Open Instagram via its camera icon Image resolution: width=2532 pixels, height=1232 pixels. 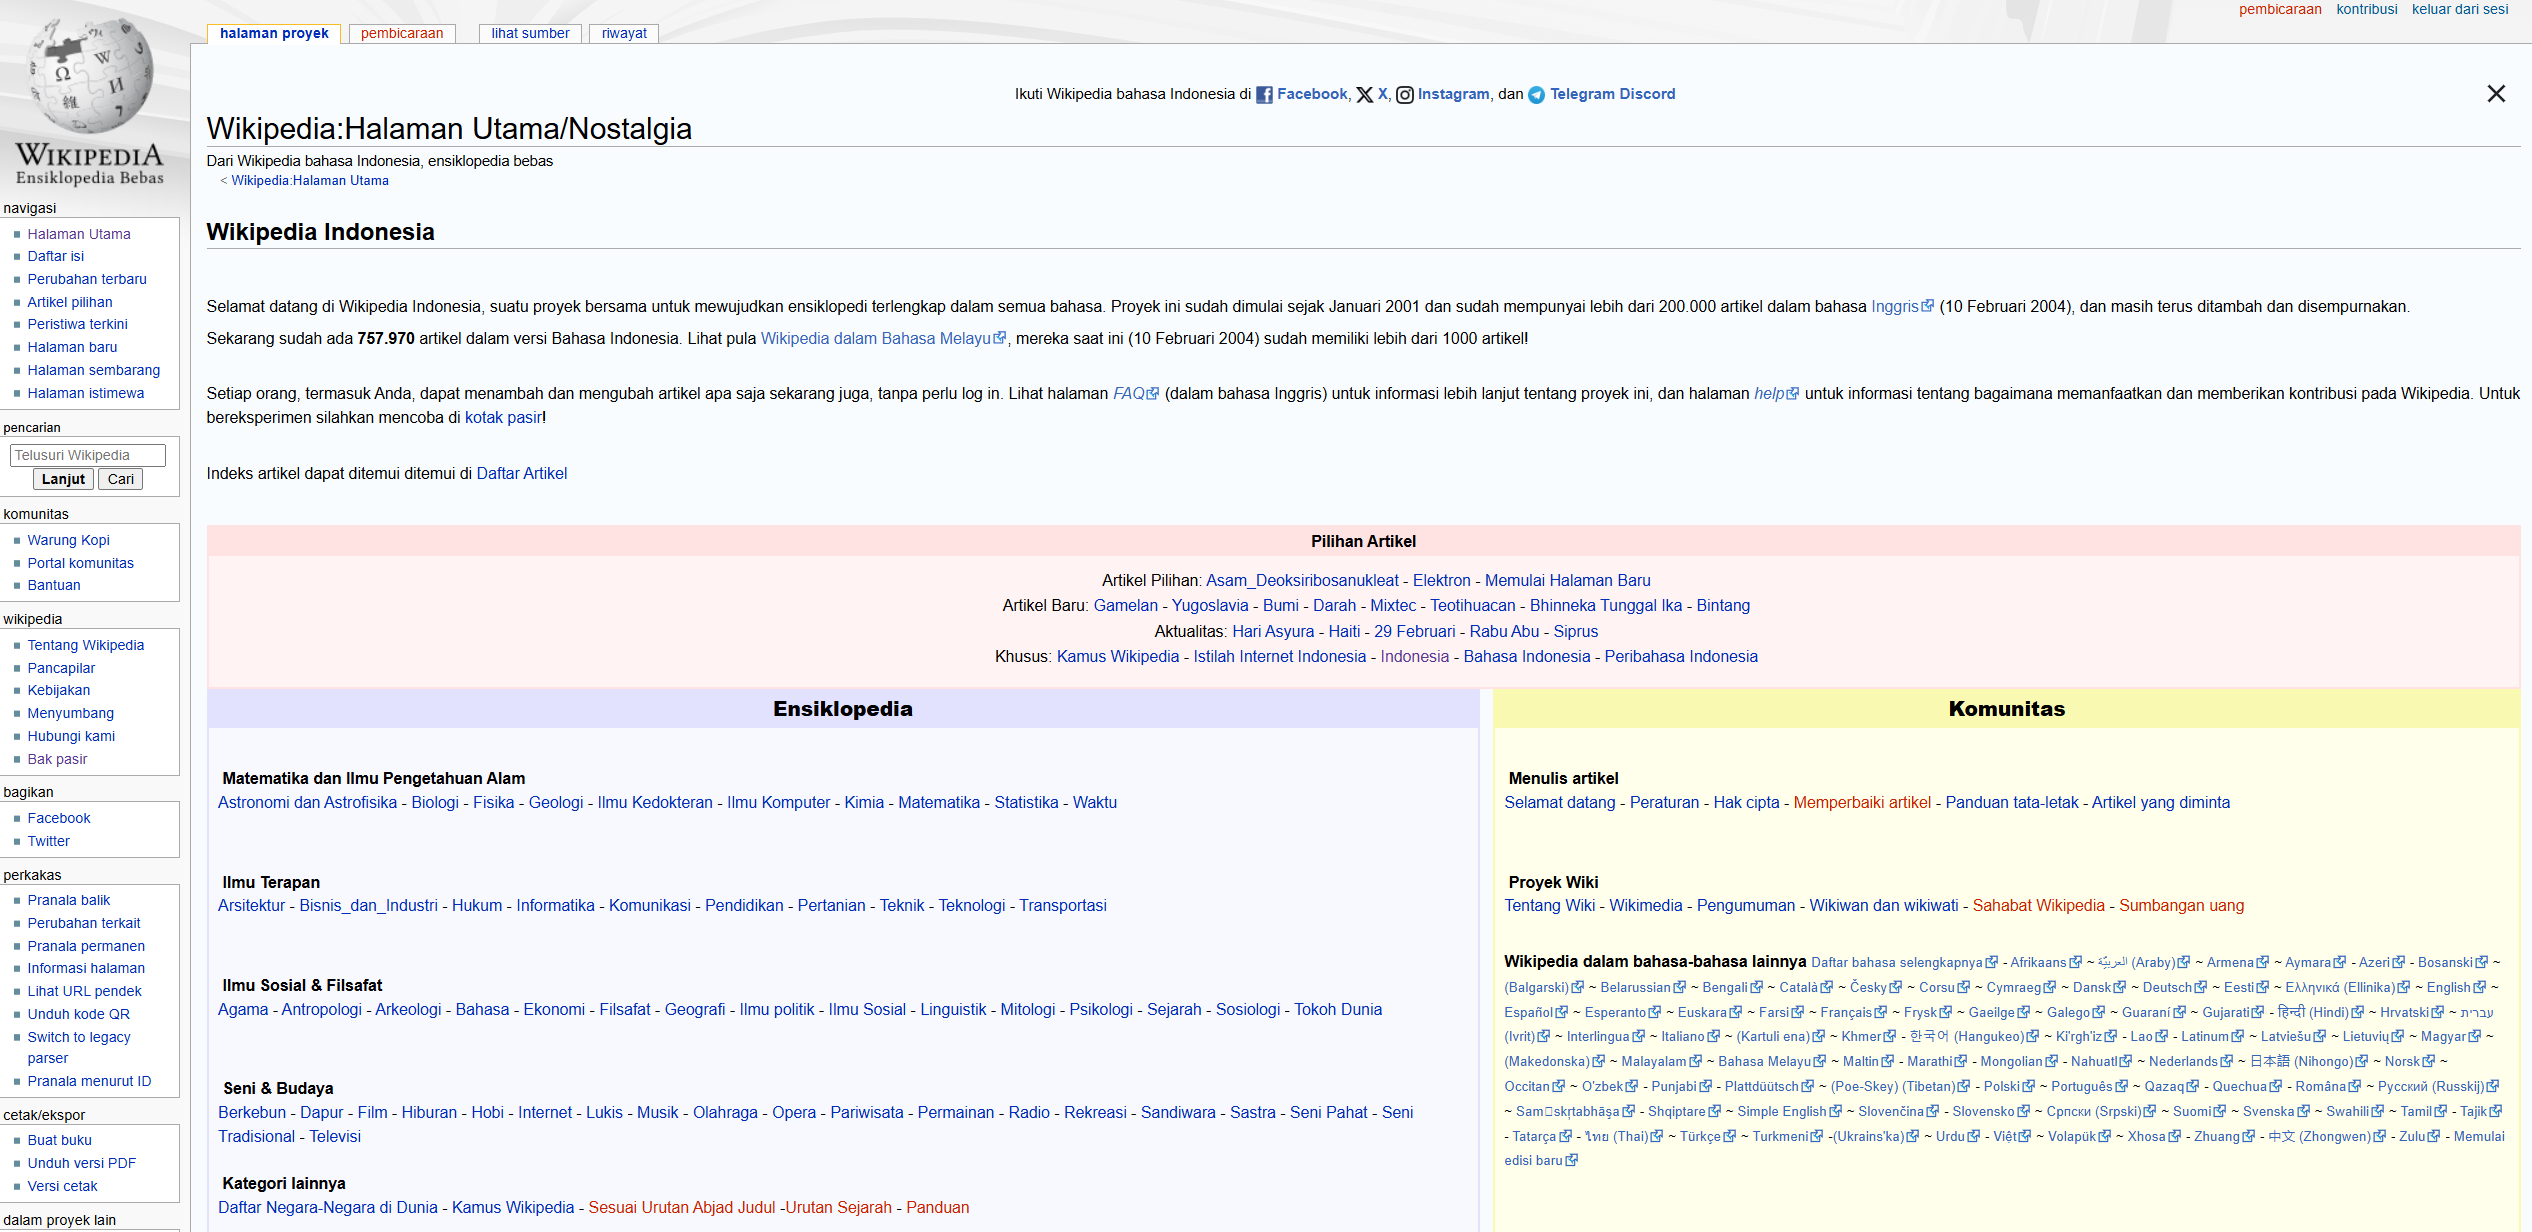click(x=1405, y=93)
